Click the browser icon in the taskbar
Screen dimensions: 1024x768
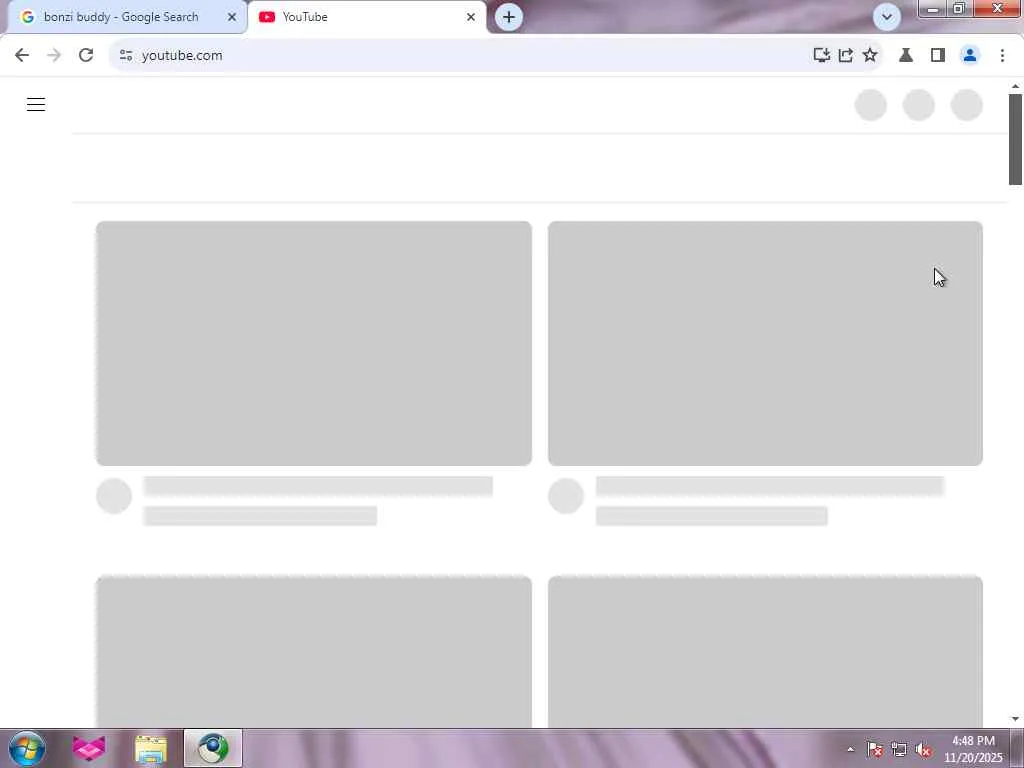click(213, 748)
